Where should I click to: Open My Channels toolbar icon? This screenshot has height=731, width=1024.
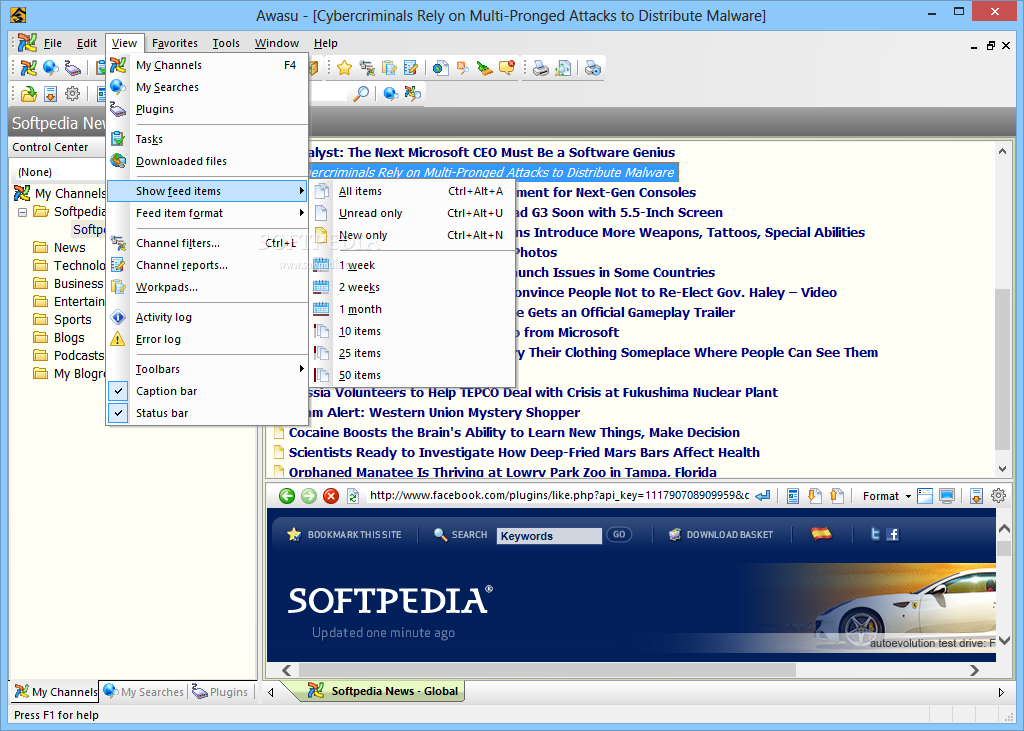pos(29,67)
